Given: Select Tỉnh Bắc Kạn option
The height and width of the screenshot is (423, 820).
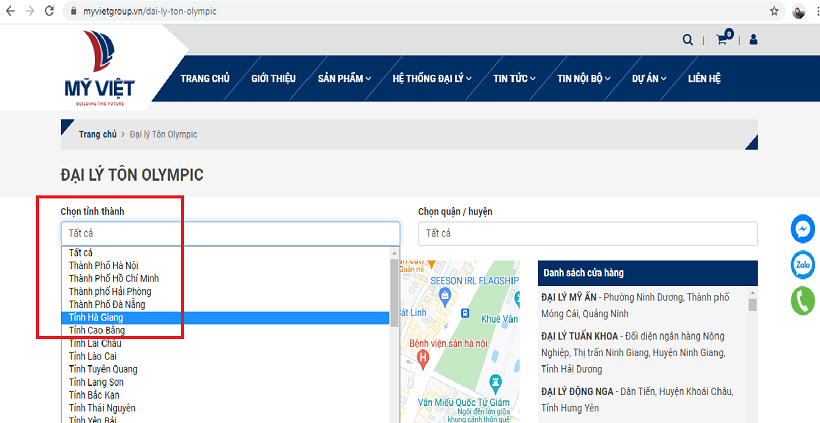Looking at the screenshot, I should (x=226, y=395).
